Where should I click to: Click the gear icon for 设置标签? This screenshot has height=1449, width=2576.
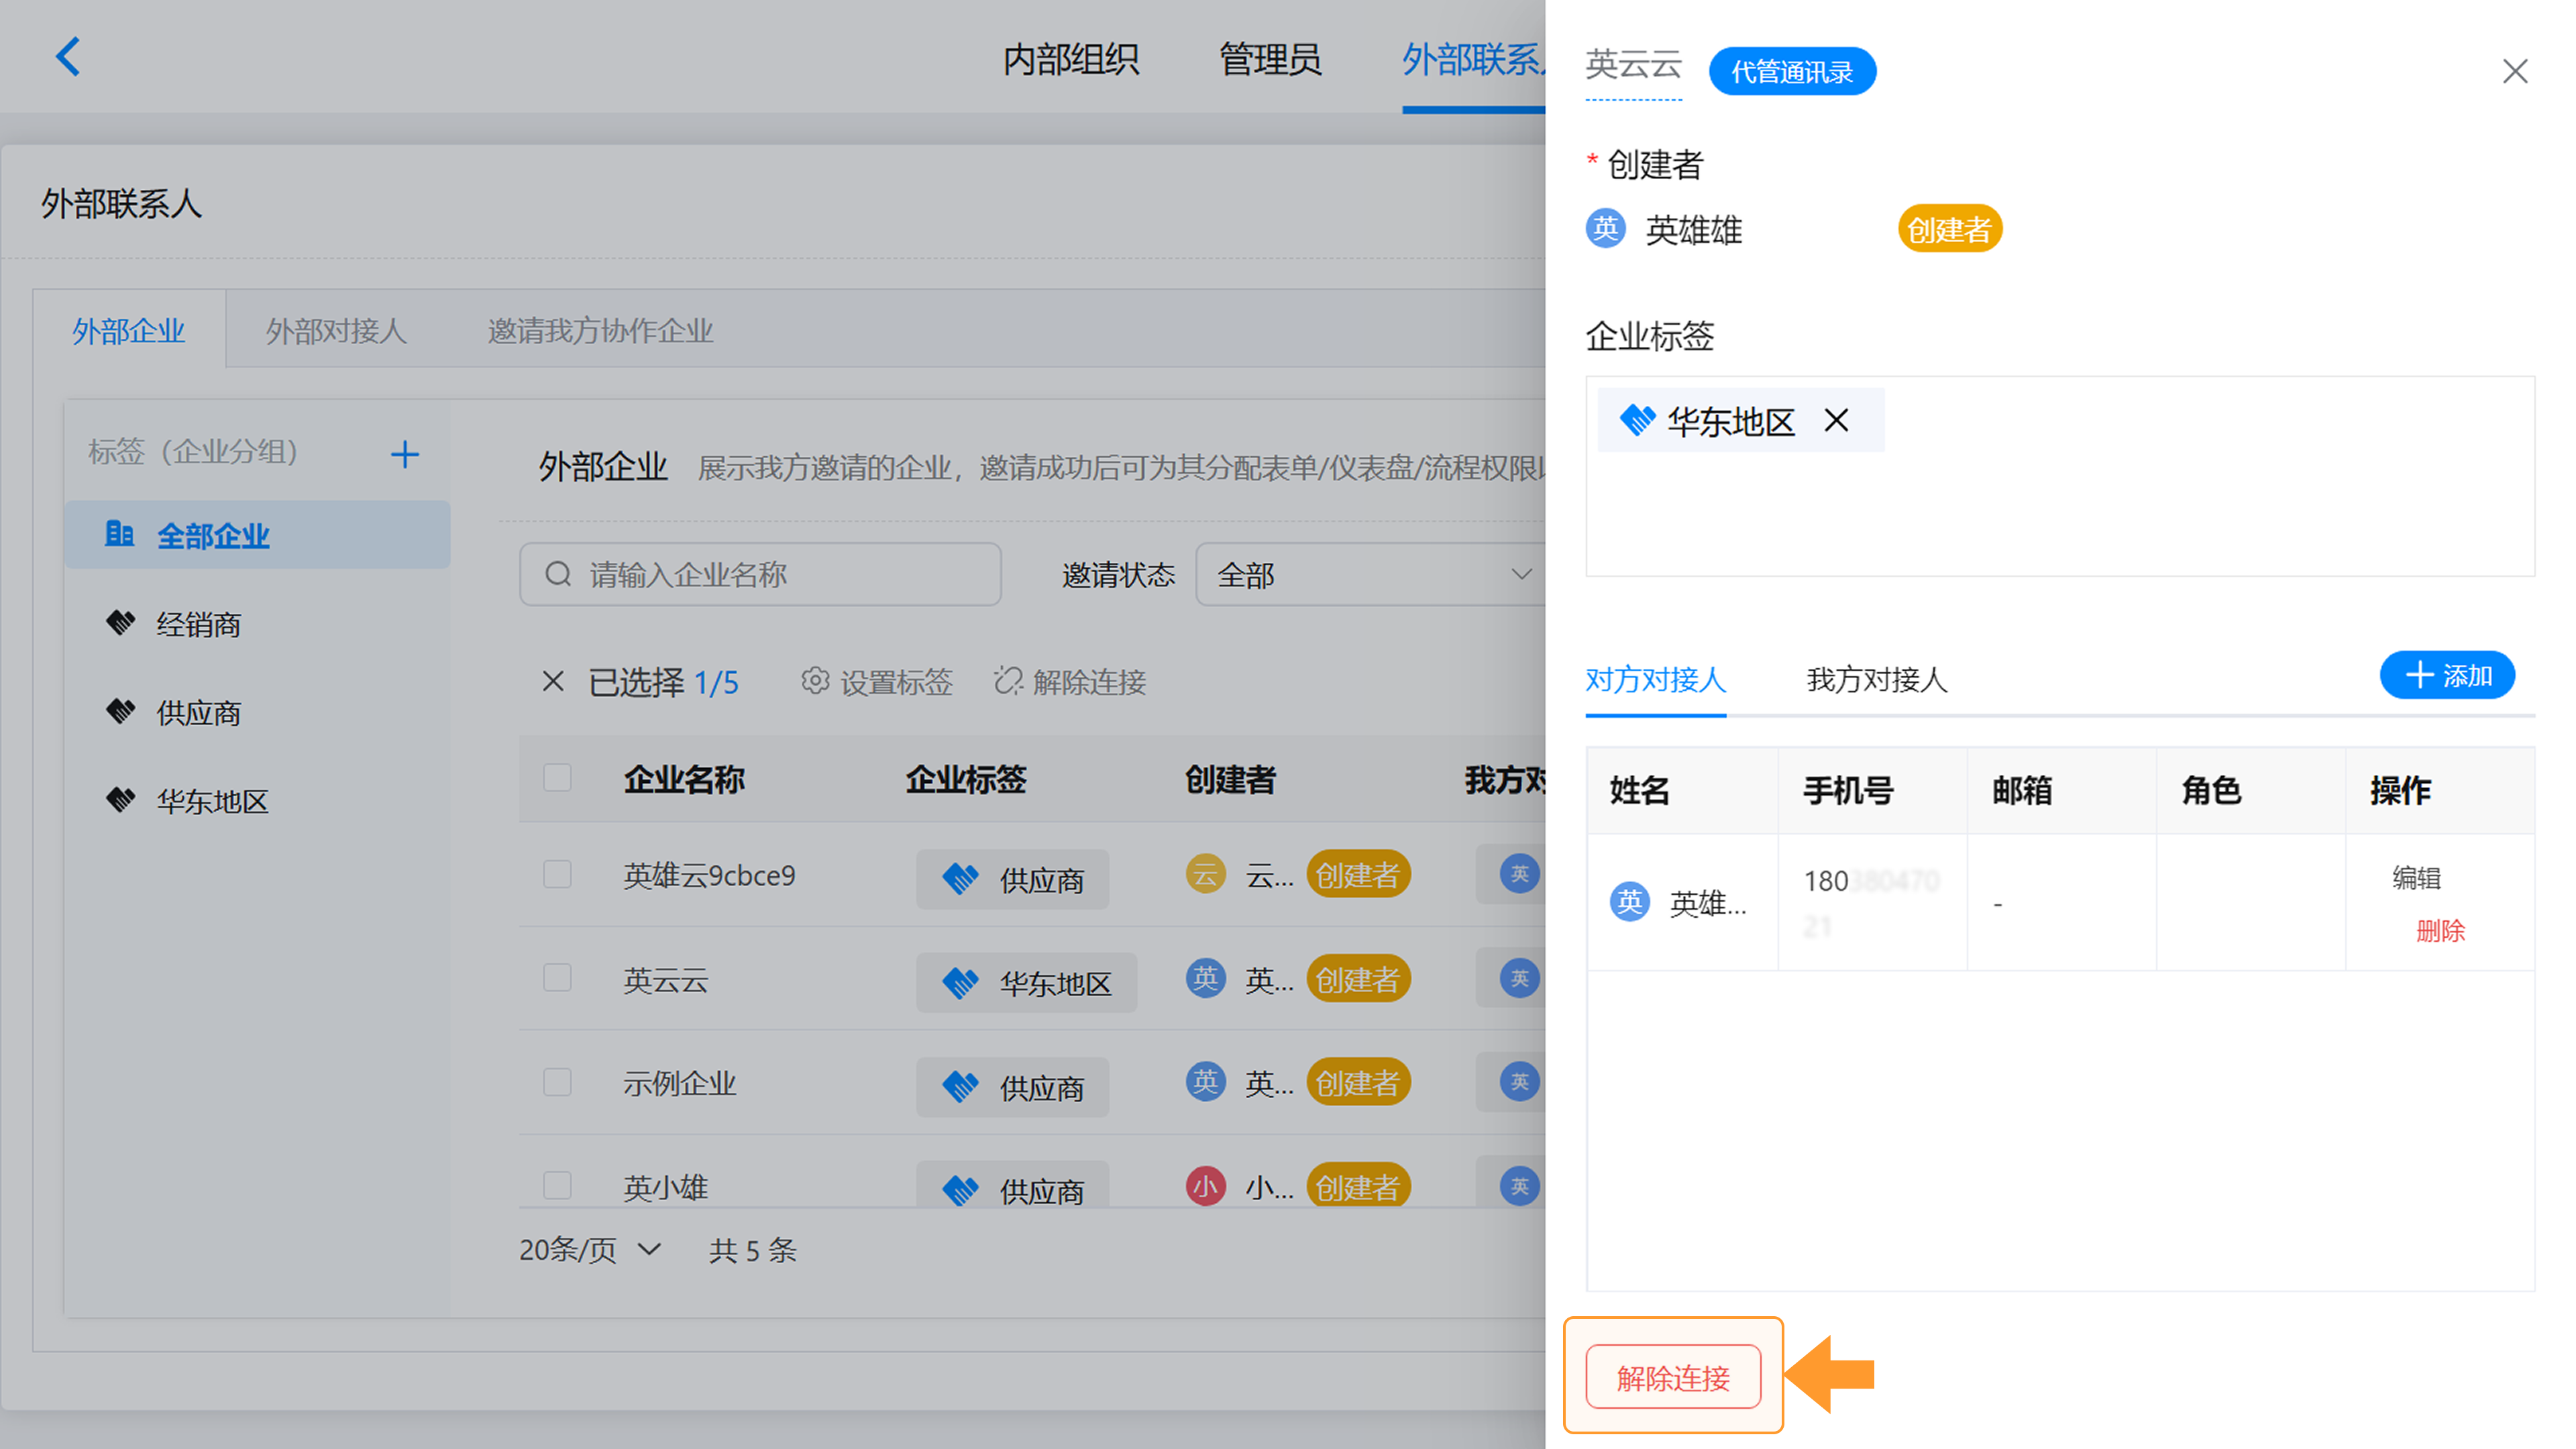(x=815, y=681)
